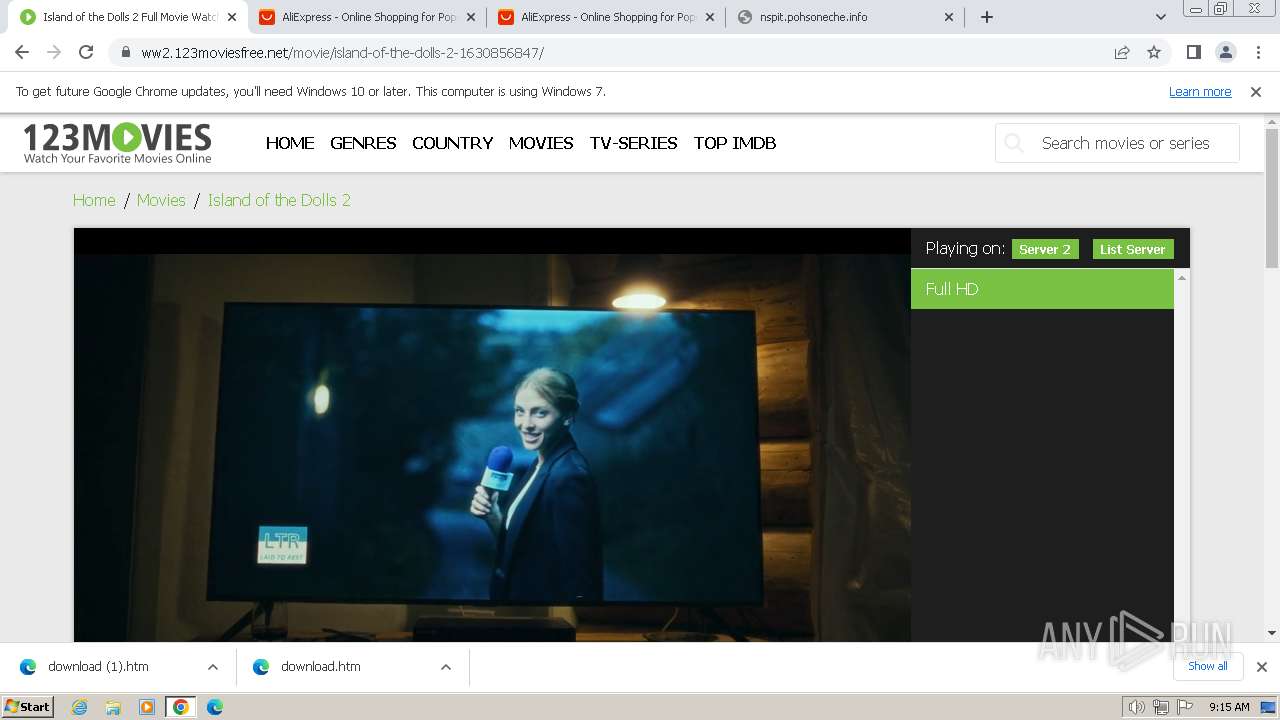Open the Learn more link
Screen dimensions: 1280x720
1200,91
